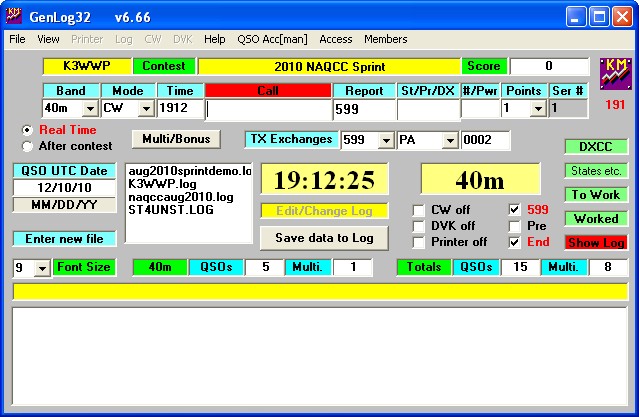This screenshot has width=639, height=417.
Task: Open the QSO Acc[man] menu
Action: click(273, 40)
